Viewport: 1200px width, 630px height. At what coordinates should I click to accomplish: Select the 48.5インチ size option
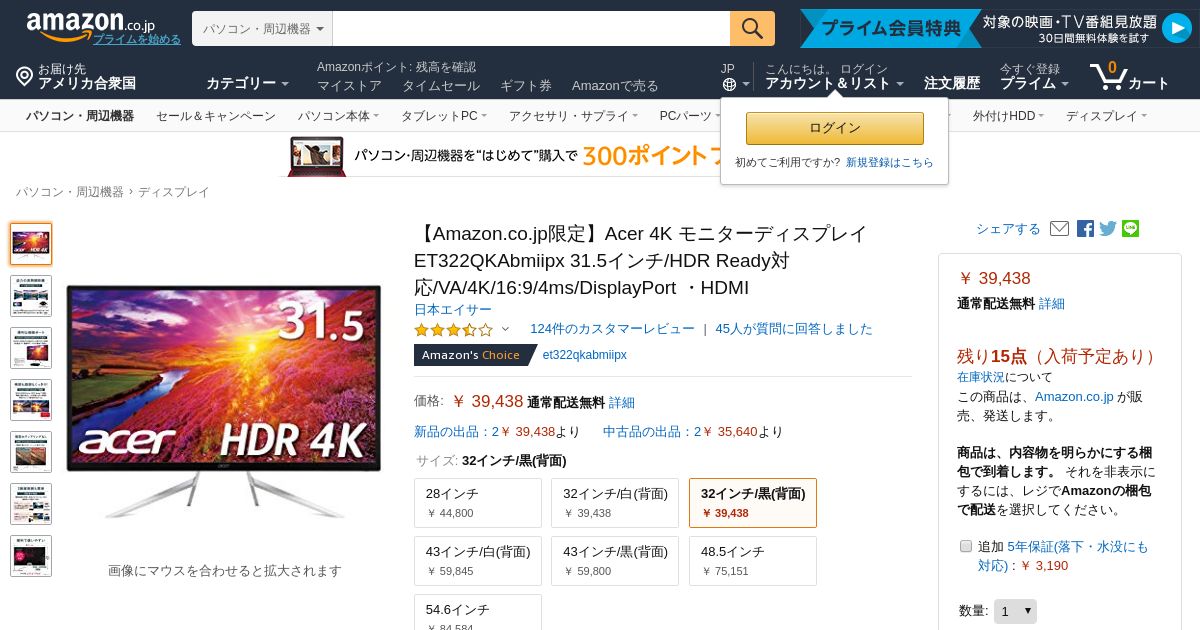[x=753, y=561]
